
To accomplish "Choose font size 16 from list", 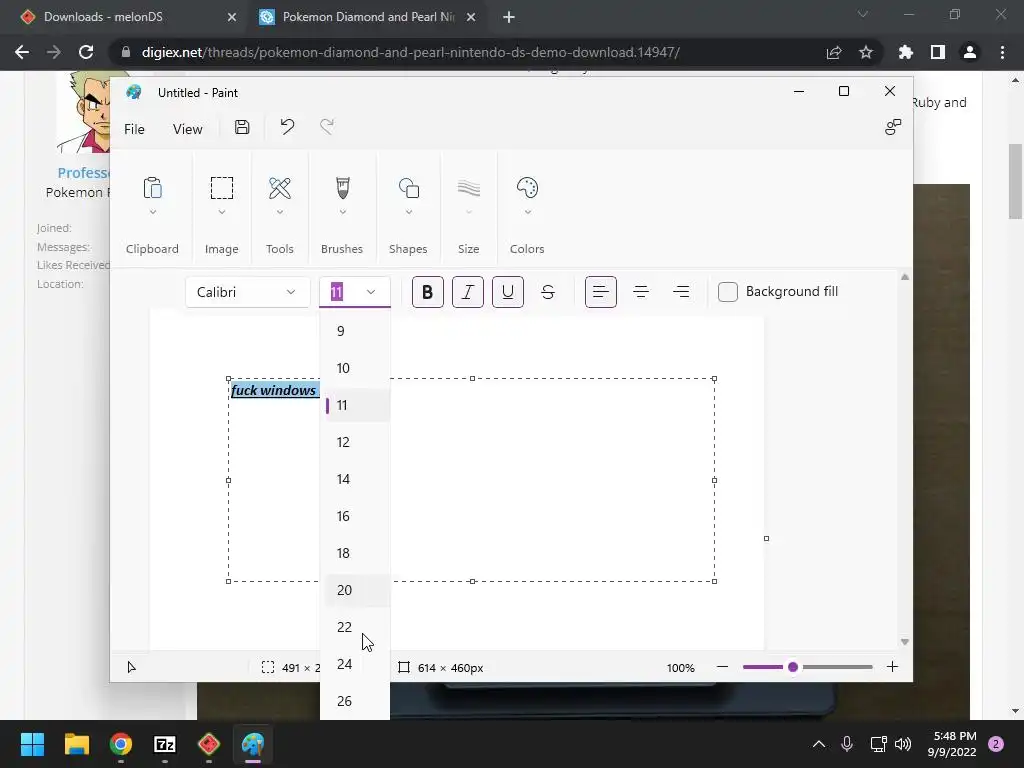I will coord(355,517).
